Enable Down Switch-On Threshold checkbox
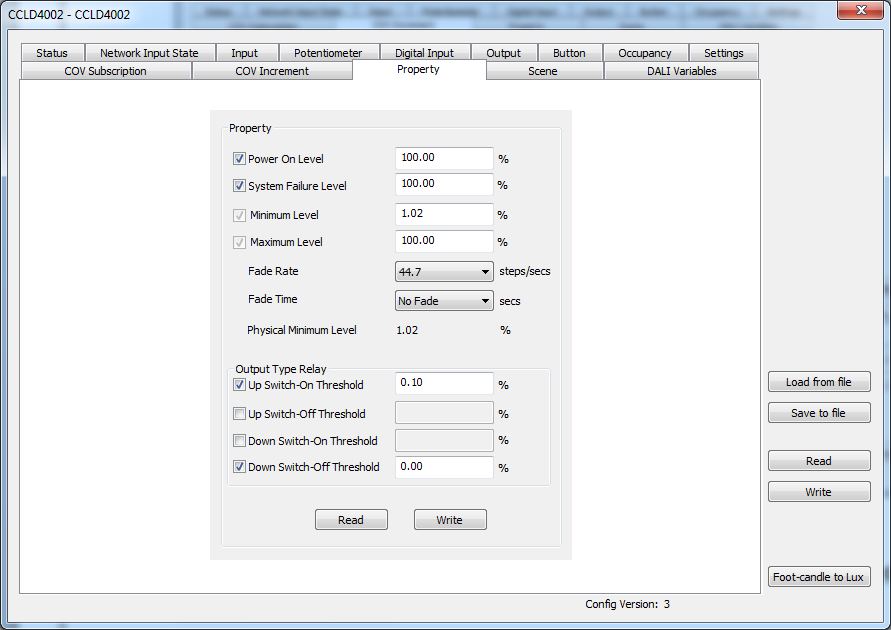891x630 pixels. coord(239,441)
